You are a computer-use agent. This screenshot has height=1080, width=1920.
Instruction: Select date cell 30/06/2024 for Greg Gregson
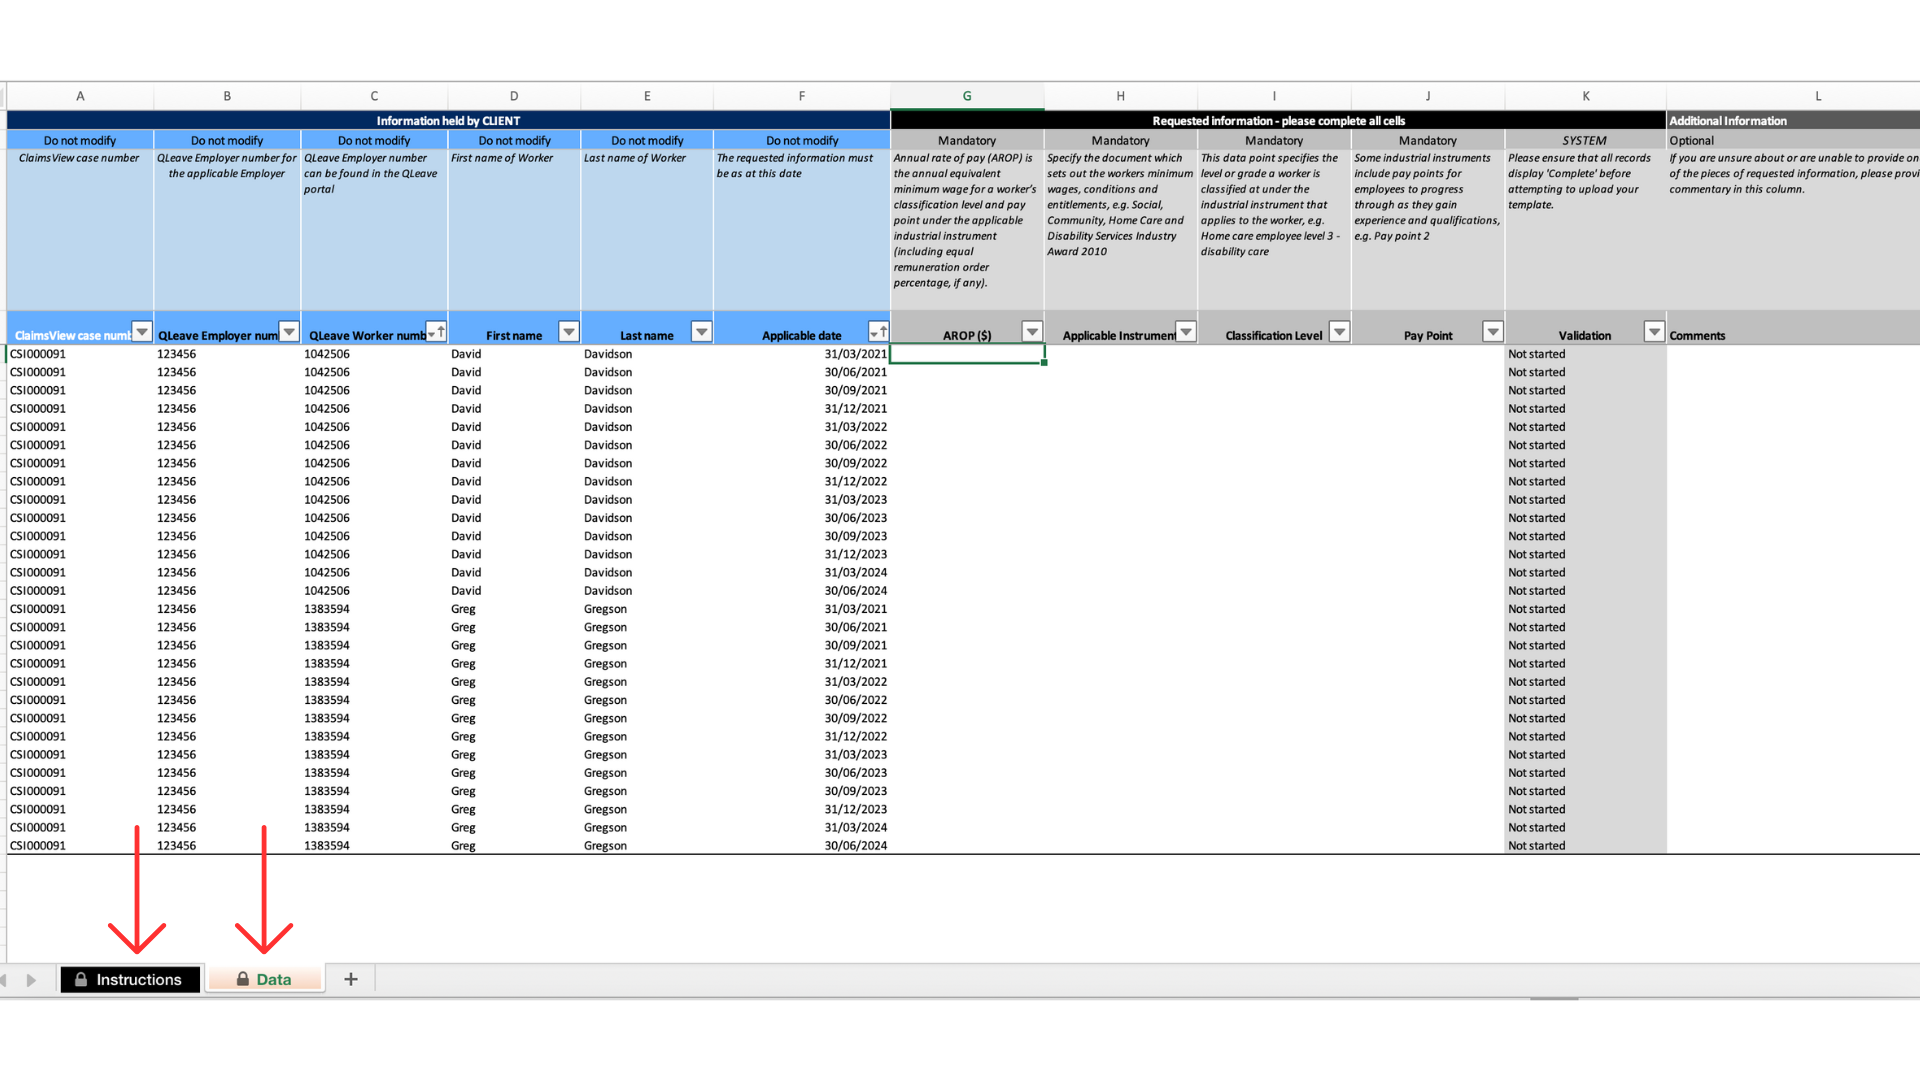tap(802, 846)
